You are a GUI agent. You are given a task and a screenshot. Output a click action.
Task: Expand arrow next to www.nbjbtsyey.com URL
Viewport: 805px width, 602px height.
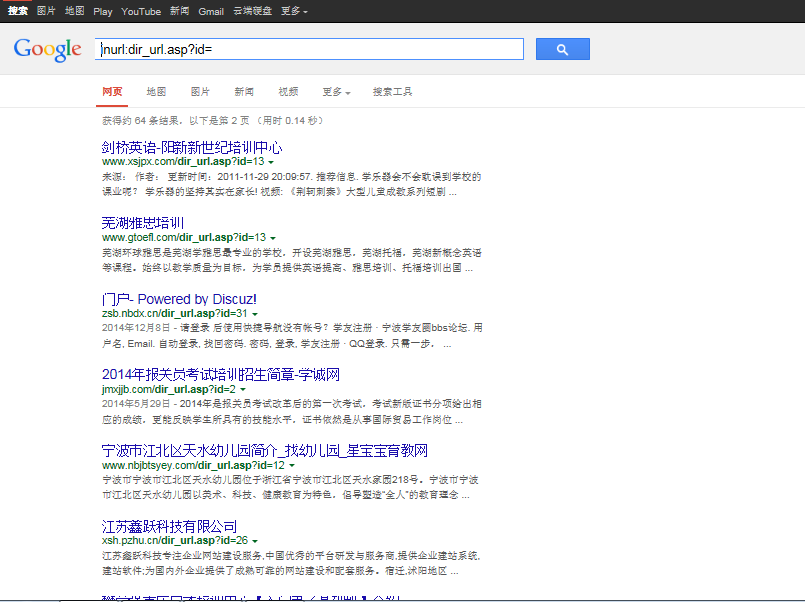coord(292,465)
